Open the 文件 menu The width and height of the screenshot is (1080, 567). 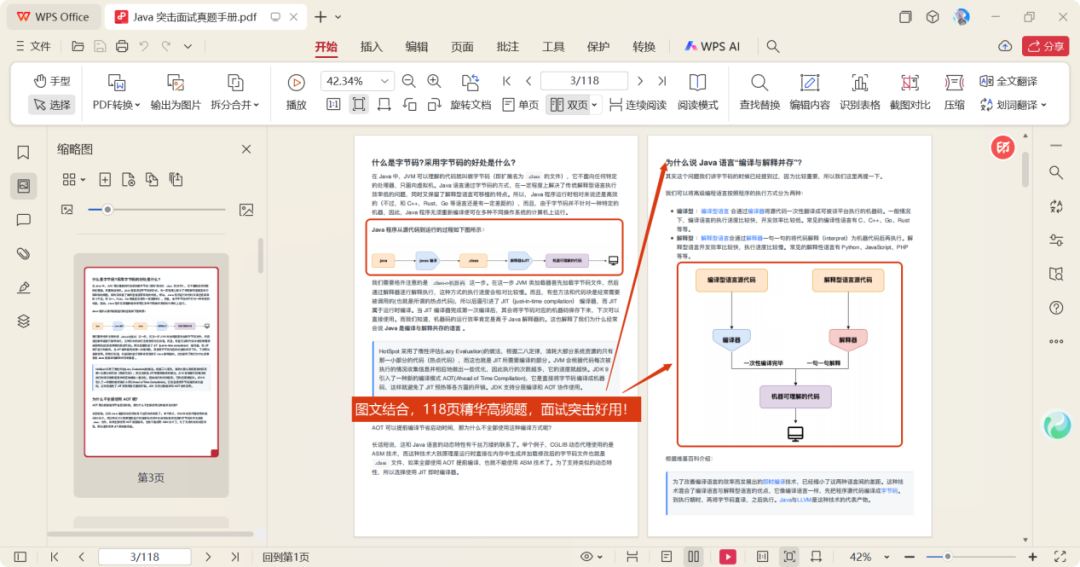pyautogui.click(x=34, y=47)
